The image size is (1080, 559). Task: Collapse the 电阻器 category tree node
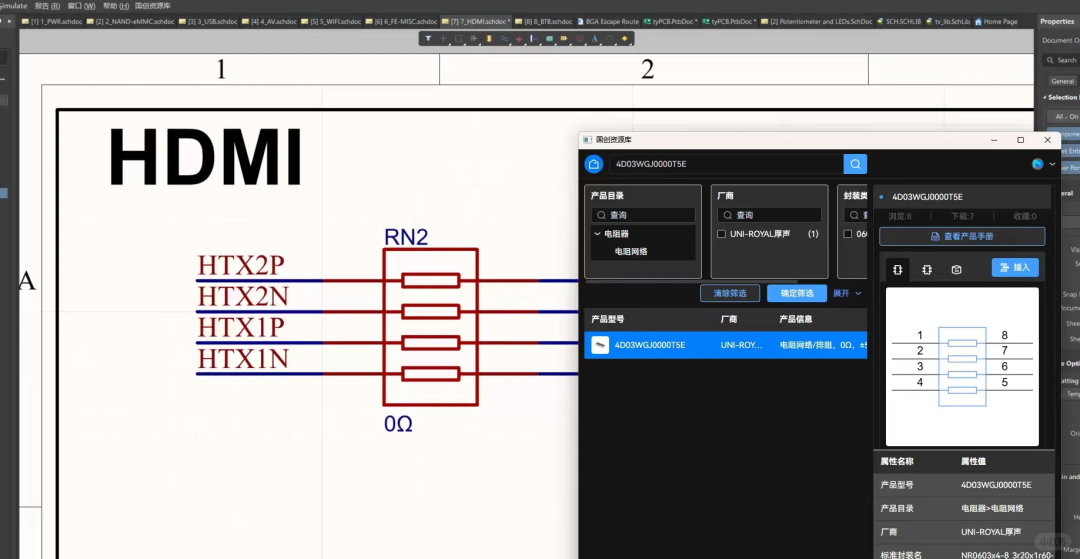[597, 234]
